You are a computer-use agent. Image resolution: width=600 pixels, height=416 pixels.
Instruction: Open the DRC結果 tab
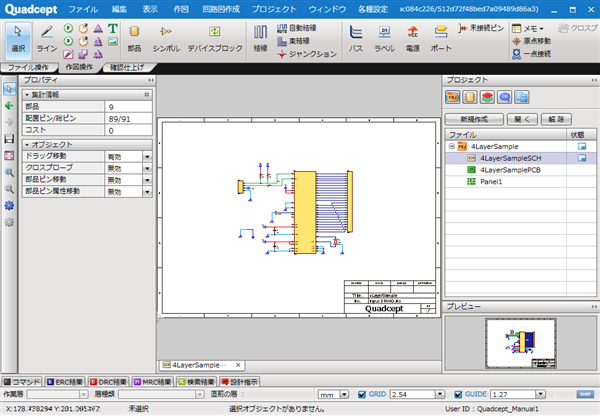tap(108, 382)
